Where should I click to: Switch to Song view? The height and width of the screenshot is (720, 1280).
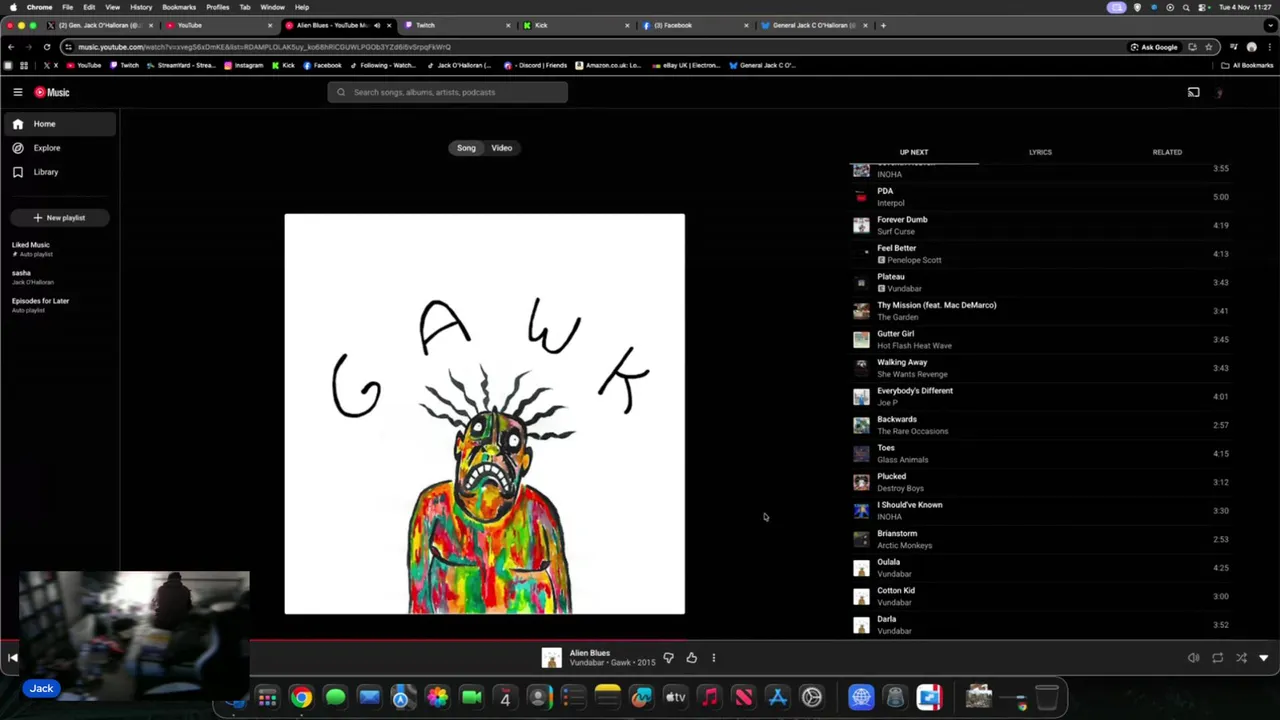[x=466, y=148]
